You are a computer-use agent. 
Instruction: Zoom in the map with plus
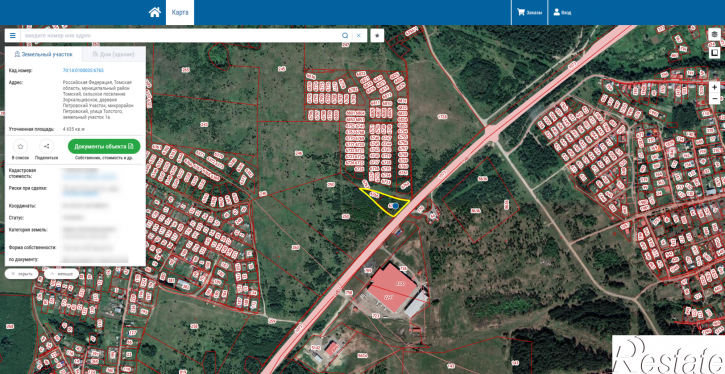pos(715,87)
